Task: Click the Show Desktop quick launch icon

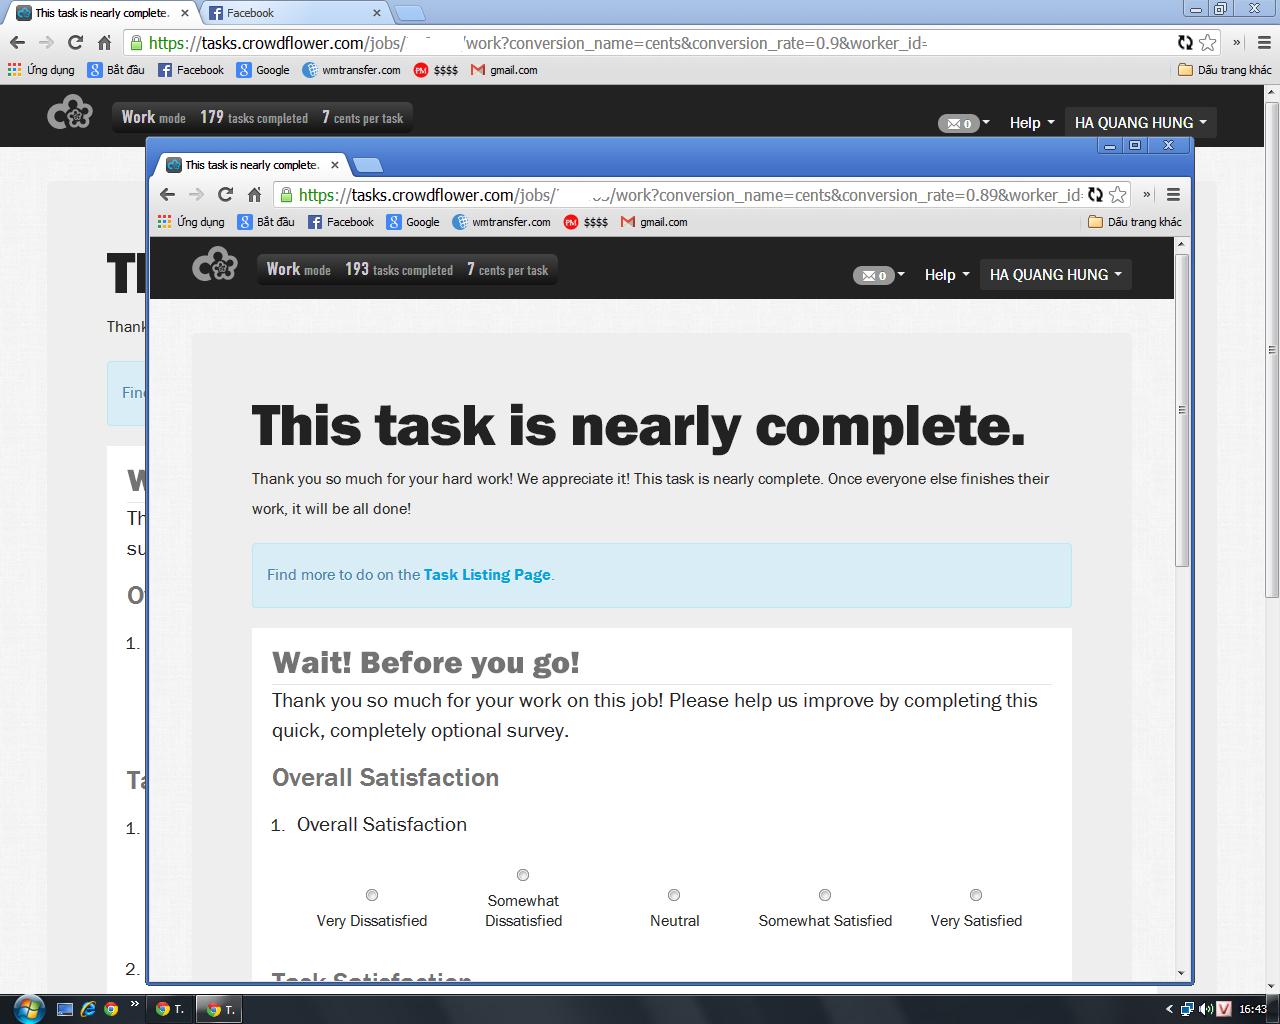Action: [65, 1010]
